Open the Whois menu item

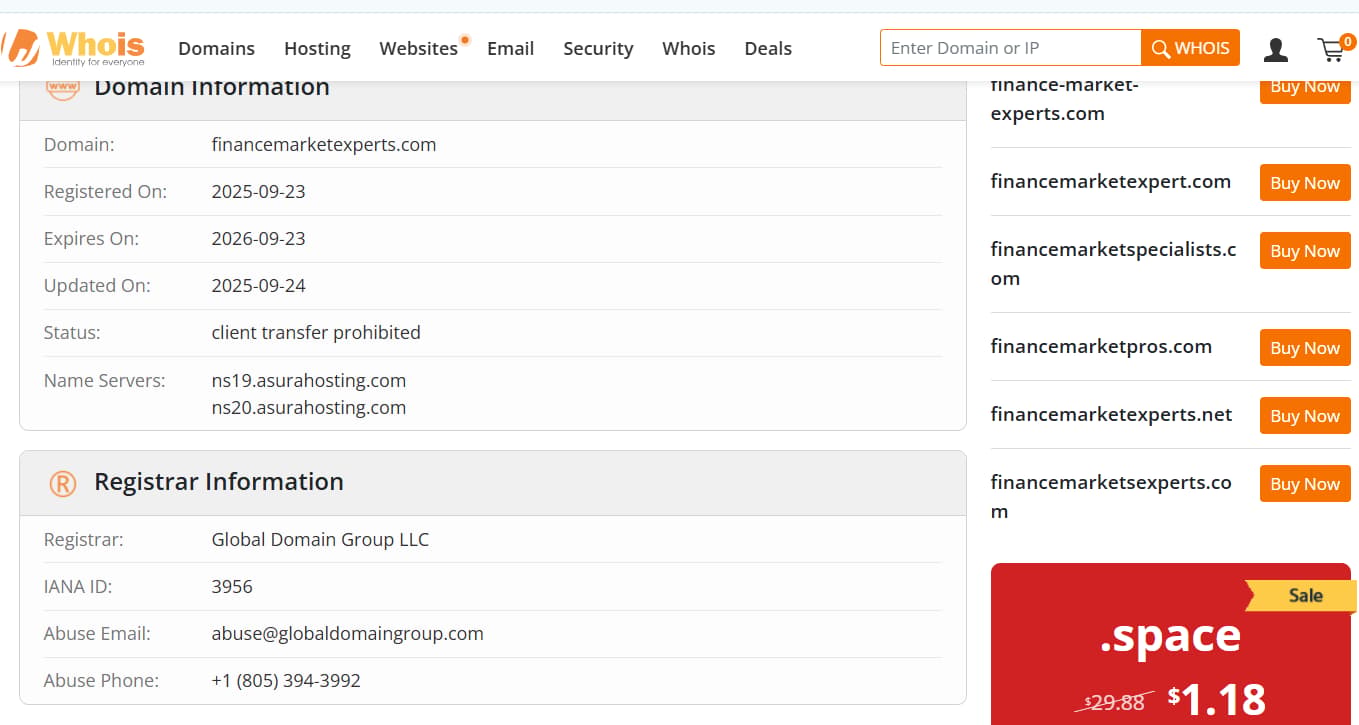(x=688, y=48)
